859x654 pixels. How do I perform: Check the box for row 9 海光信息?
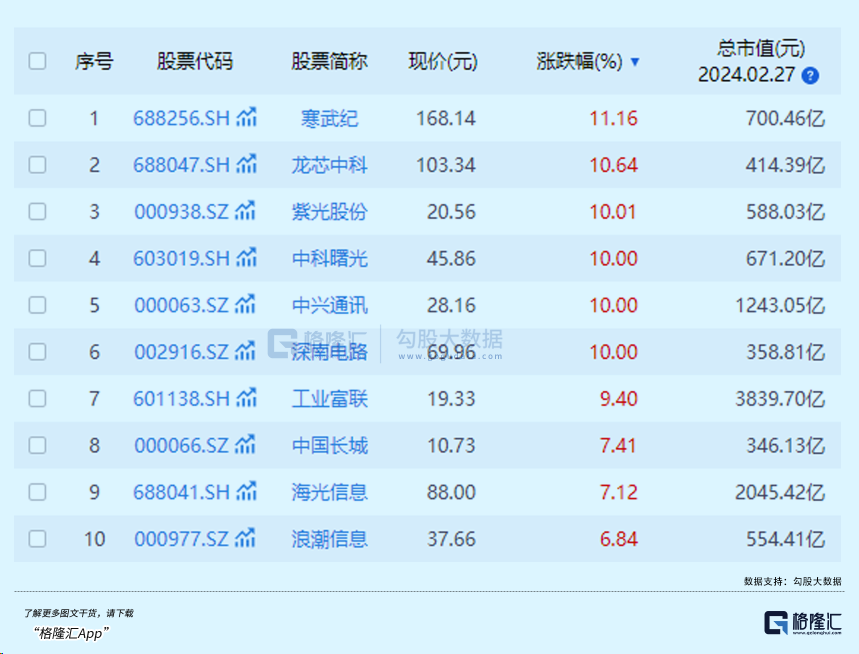[x=37, y=492]
